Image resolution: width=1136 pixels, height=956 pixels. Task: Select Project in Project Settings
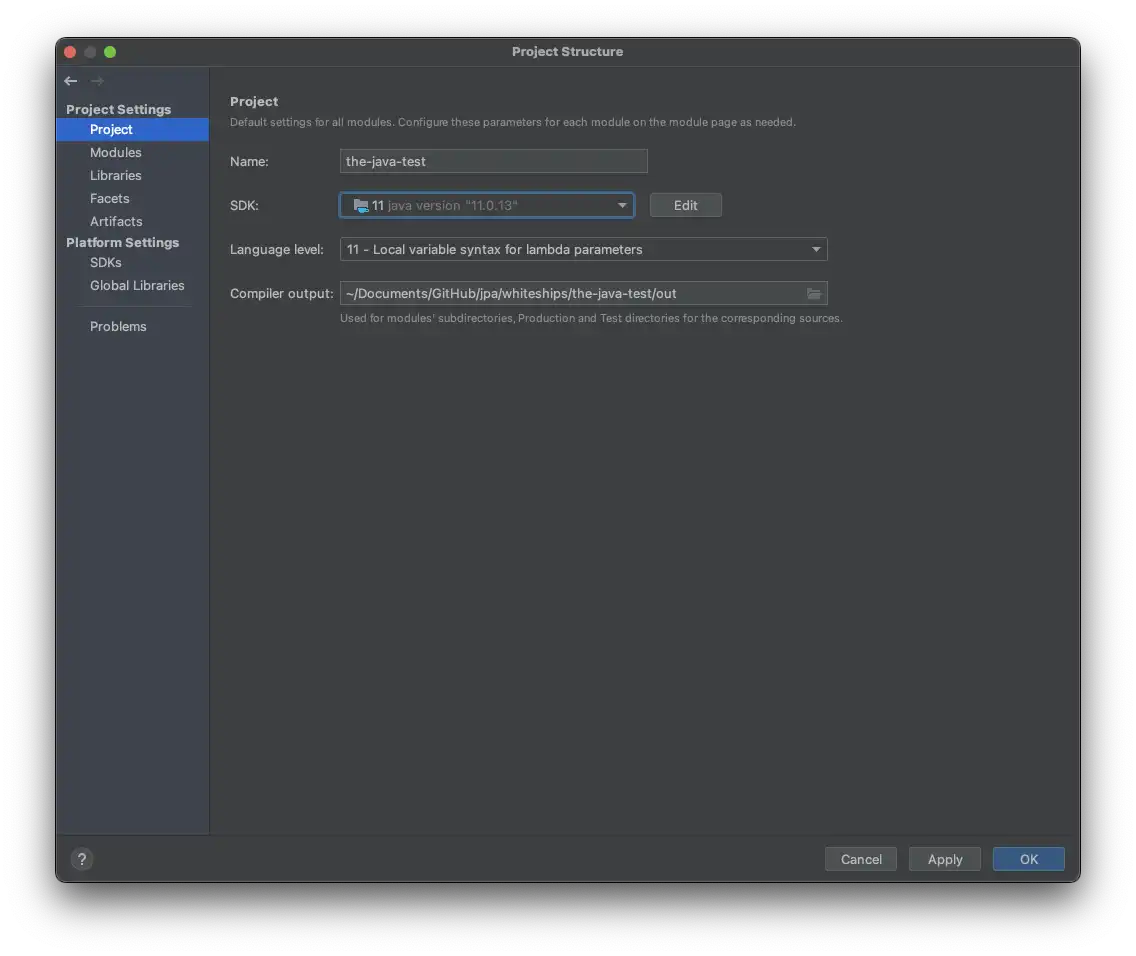(133, 130)
